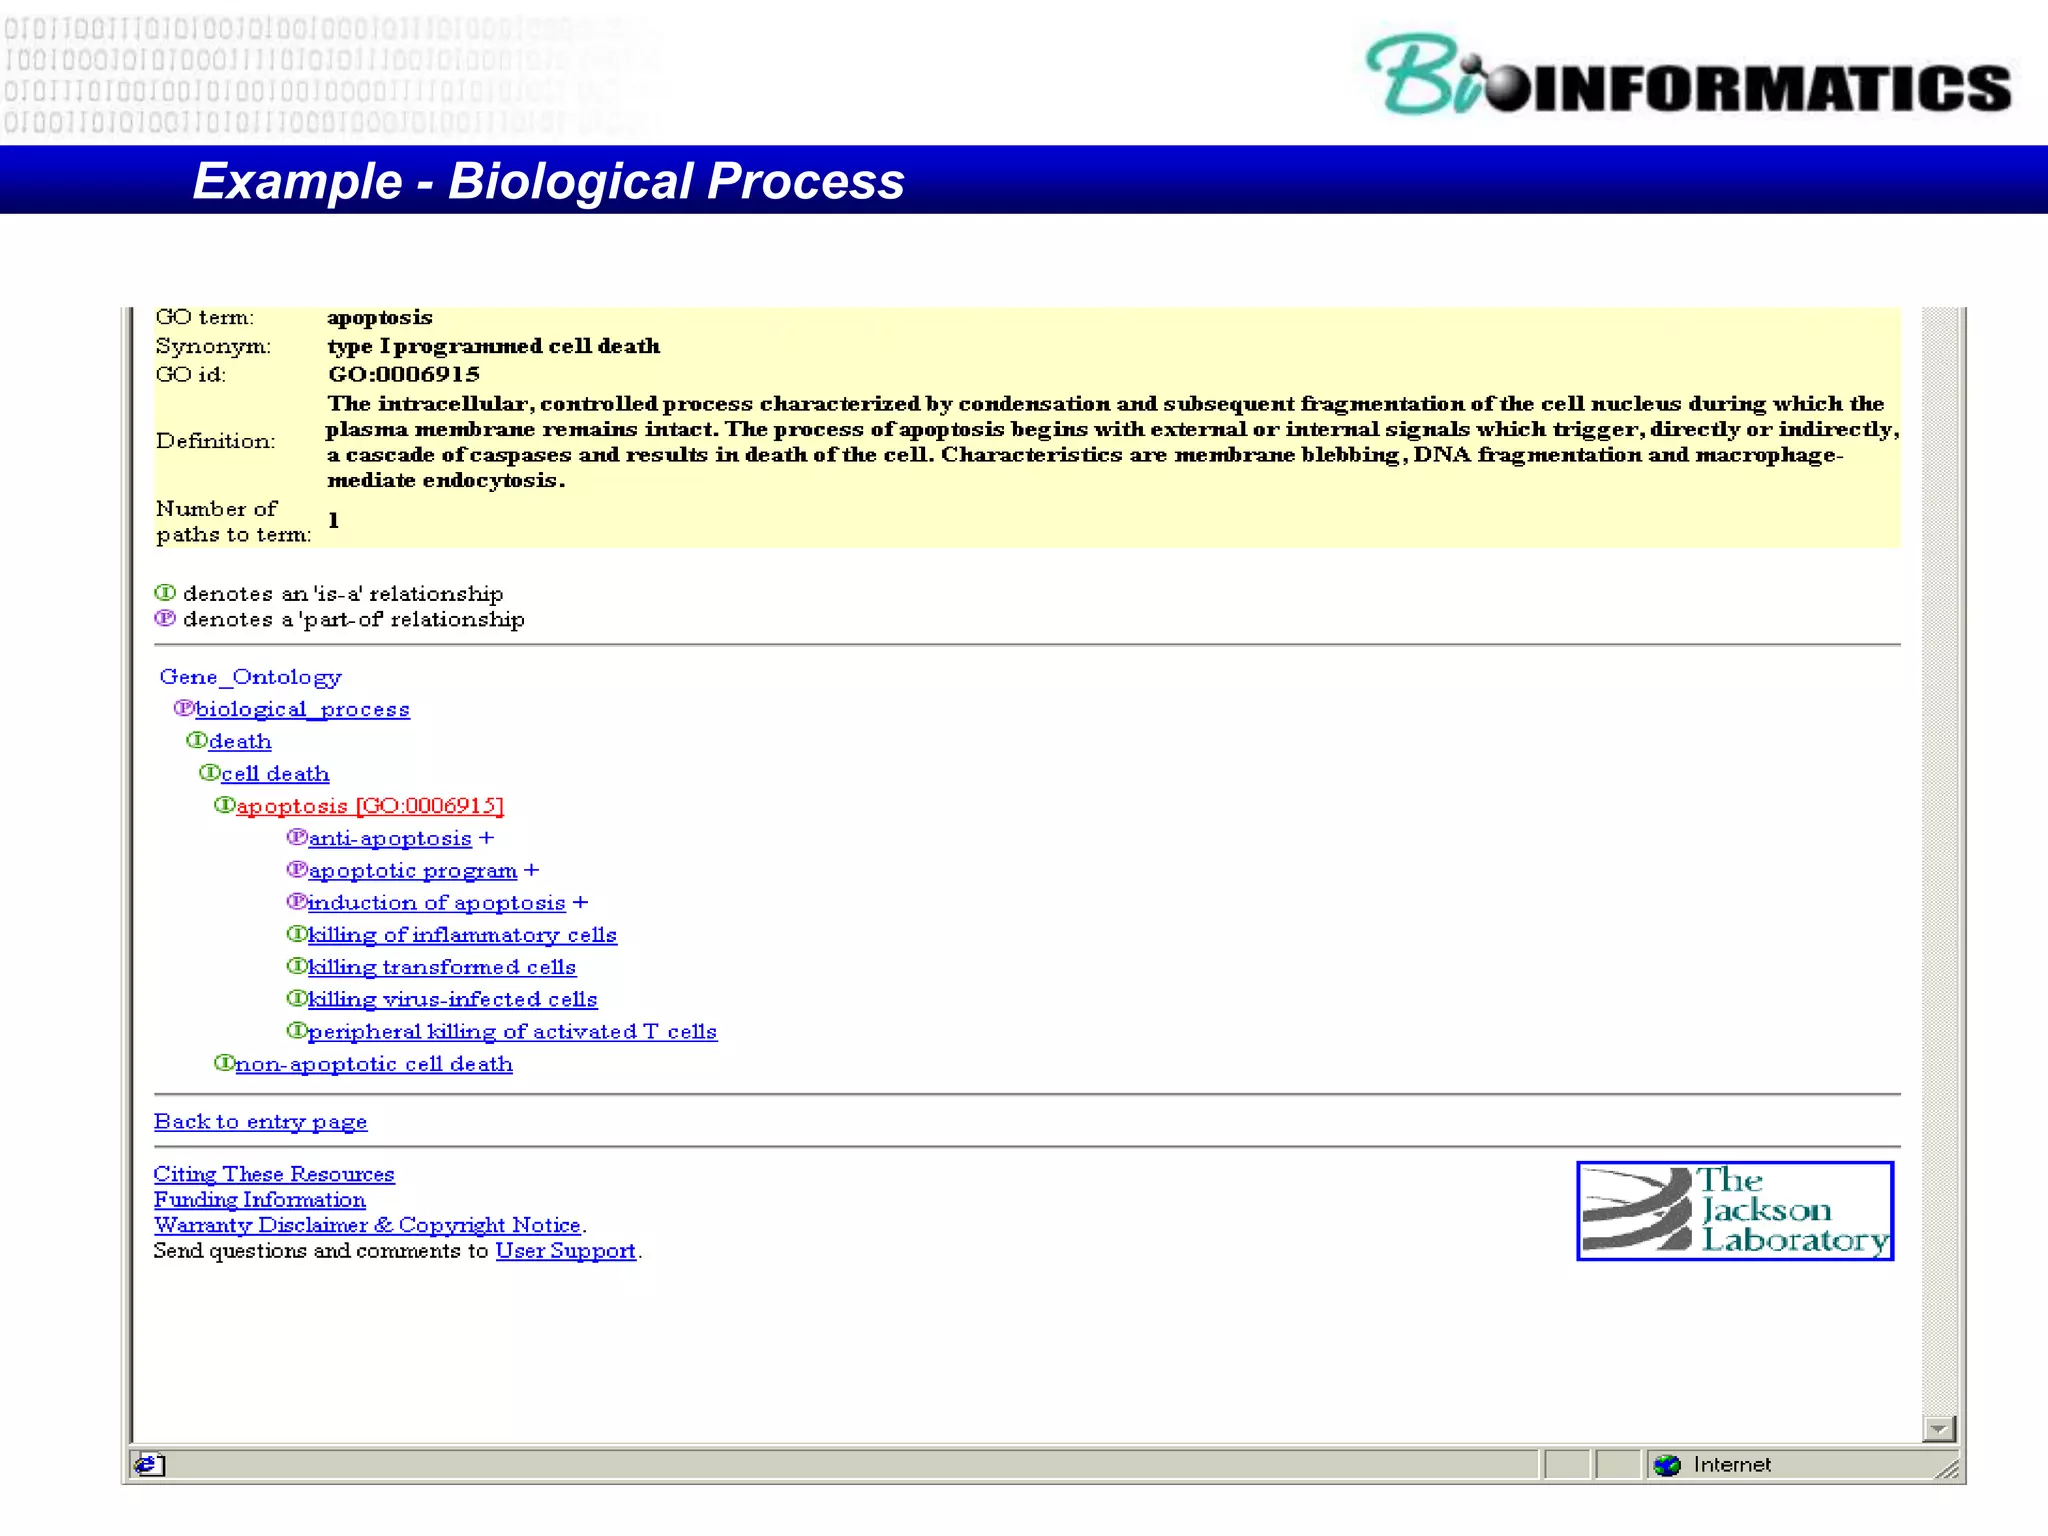Expand anti-apoptosis with its plus sign
This screenshot has width=2048, height=1536.
(x=486, y=839)
